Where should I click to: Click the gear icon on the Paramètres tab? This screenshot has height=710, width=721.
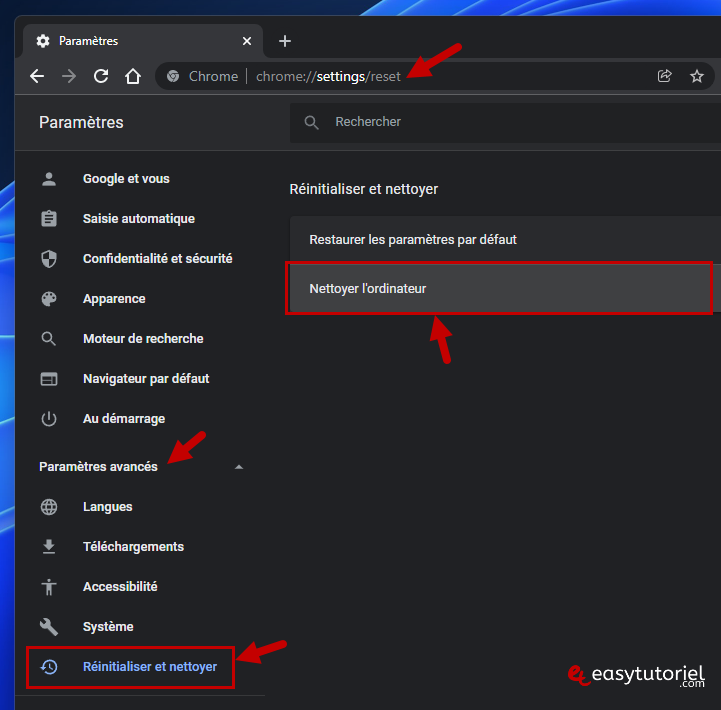point(43,41)
